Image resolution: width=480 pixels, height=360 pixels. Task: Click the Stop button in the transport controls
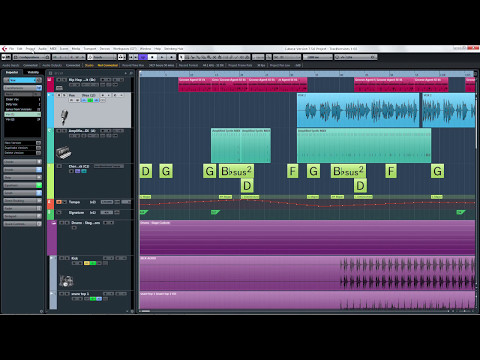(152, 57)
